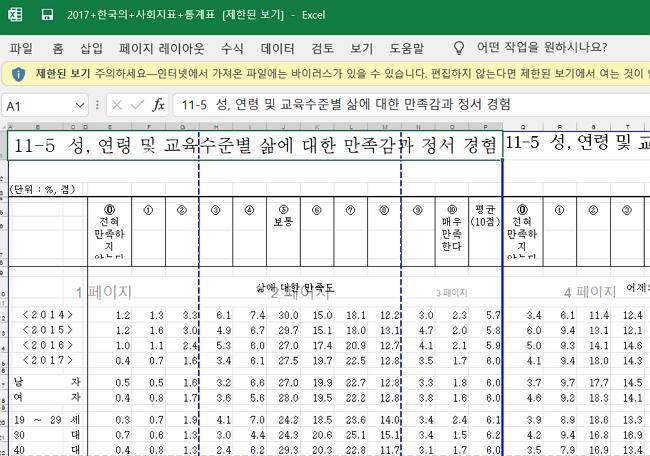Click the lightbulb Tell Me icon
The height and width of the screenshot is (456, 650).
459,47
